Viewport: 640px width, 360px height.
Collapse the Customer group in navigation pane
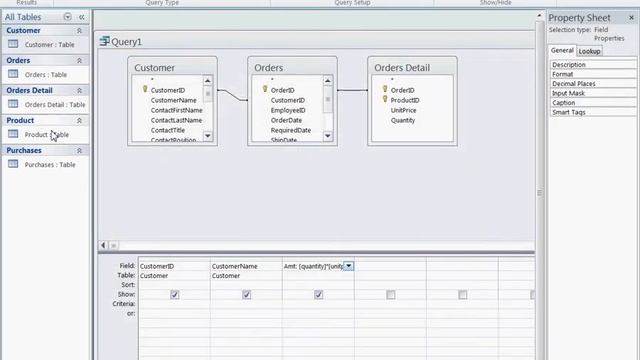(x=79, y=31)
